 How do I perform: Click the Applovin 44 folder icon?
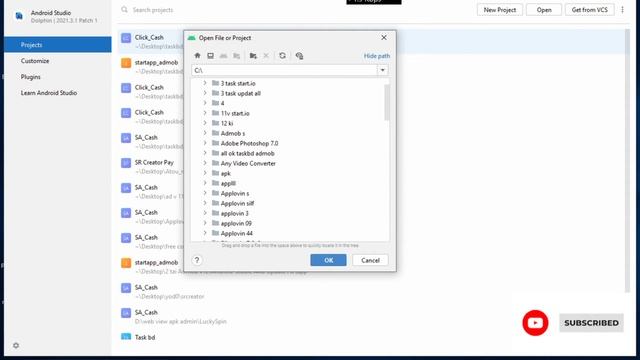click(x=216, y=233)
